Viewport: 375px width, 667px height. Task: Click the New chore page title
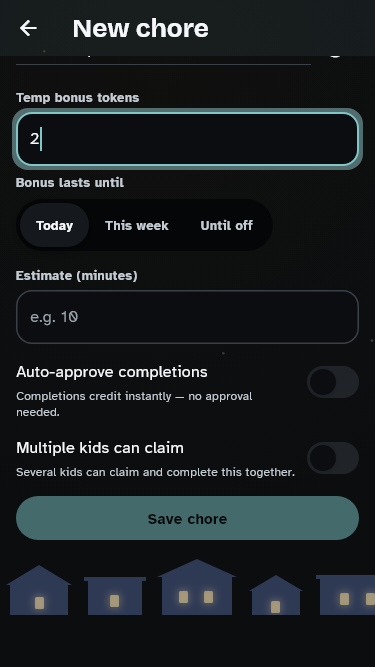(141, 29)
